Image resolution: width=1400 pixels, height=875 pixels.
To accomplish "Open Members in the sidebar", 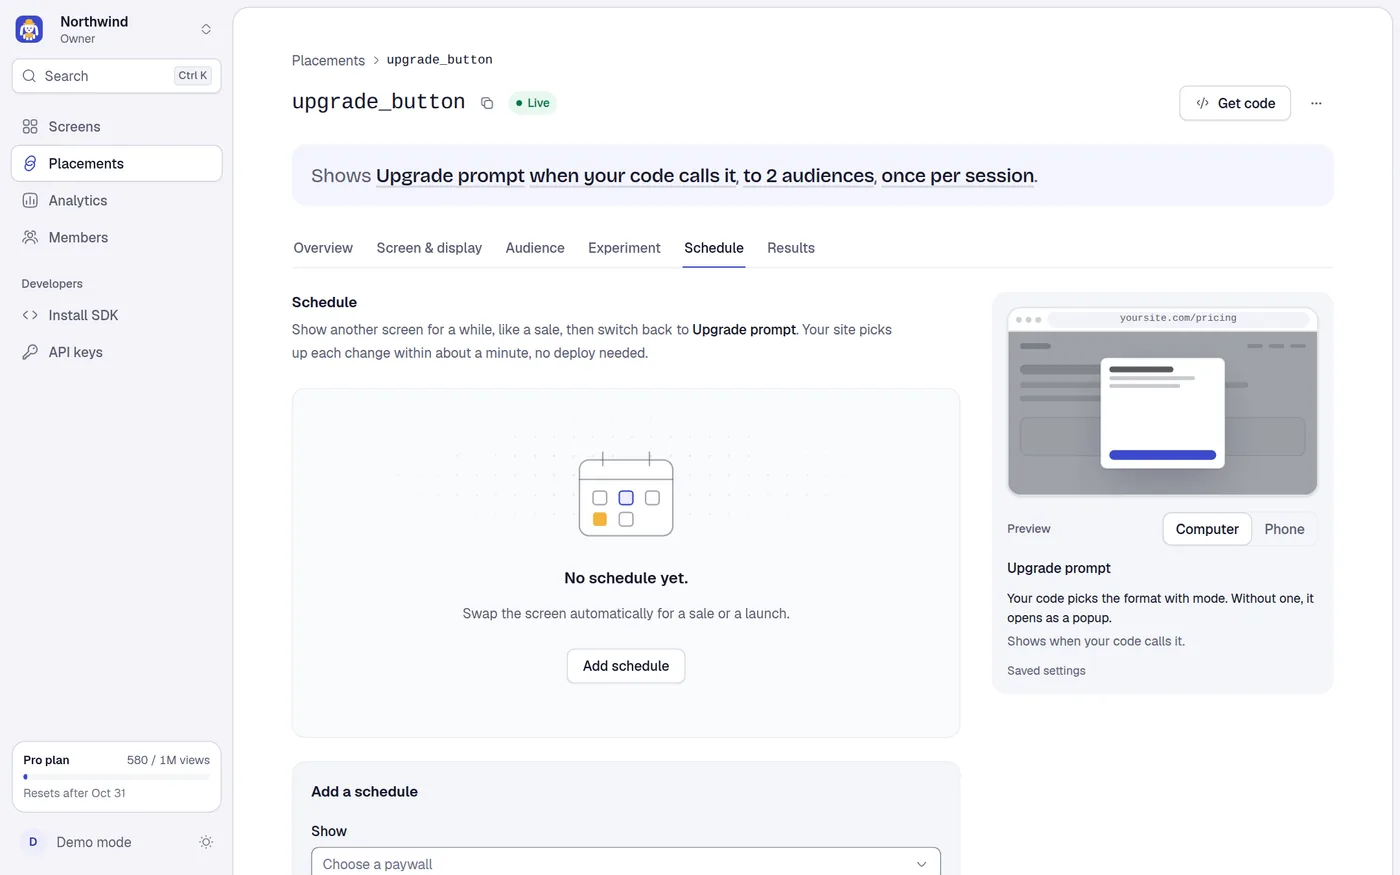I will tap(116, 238).
